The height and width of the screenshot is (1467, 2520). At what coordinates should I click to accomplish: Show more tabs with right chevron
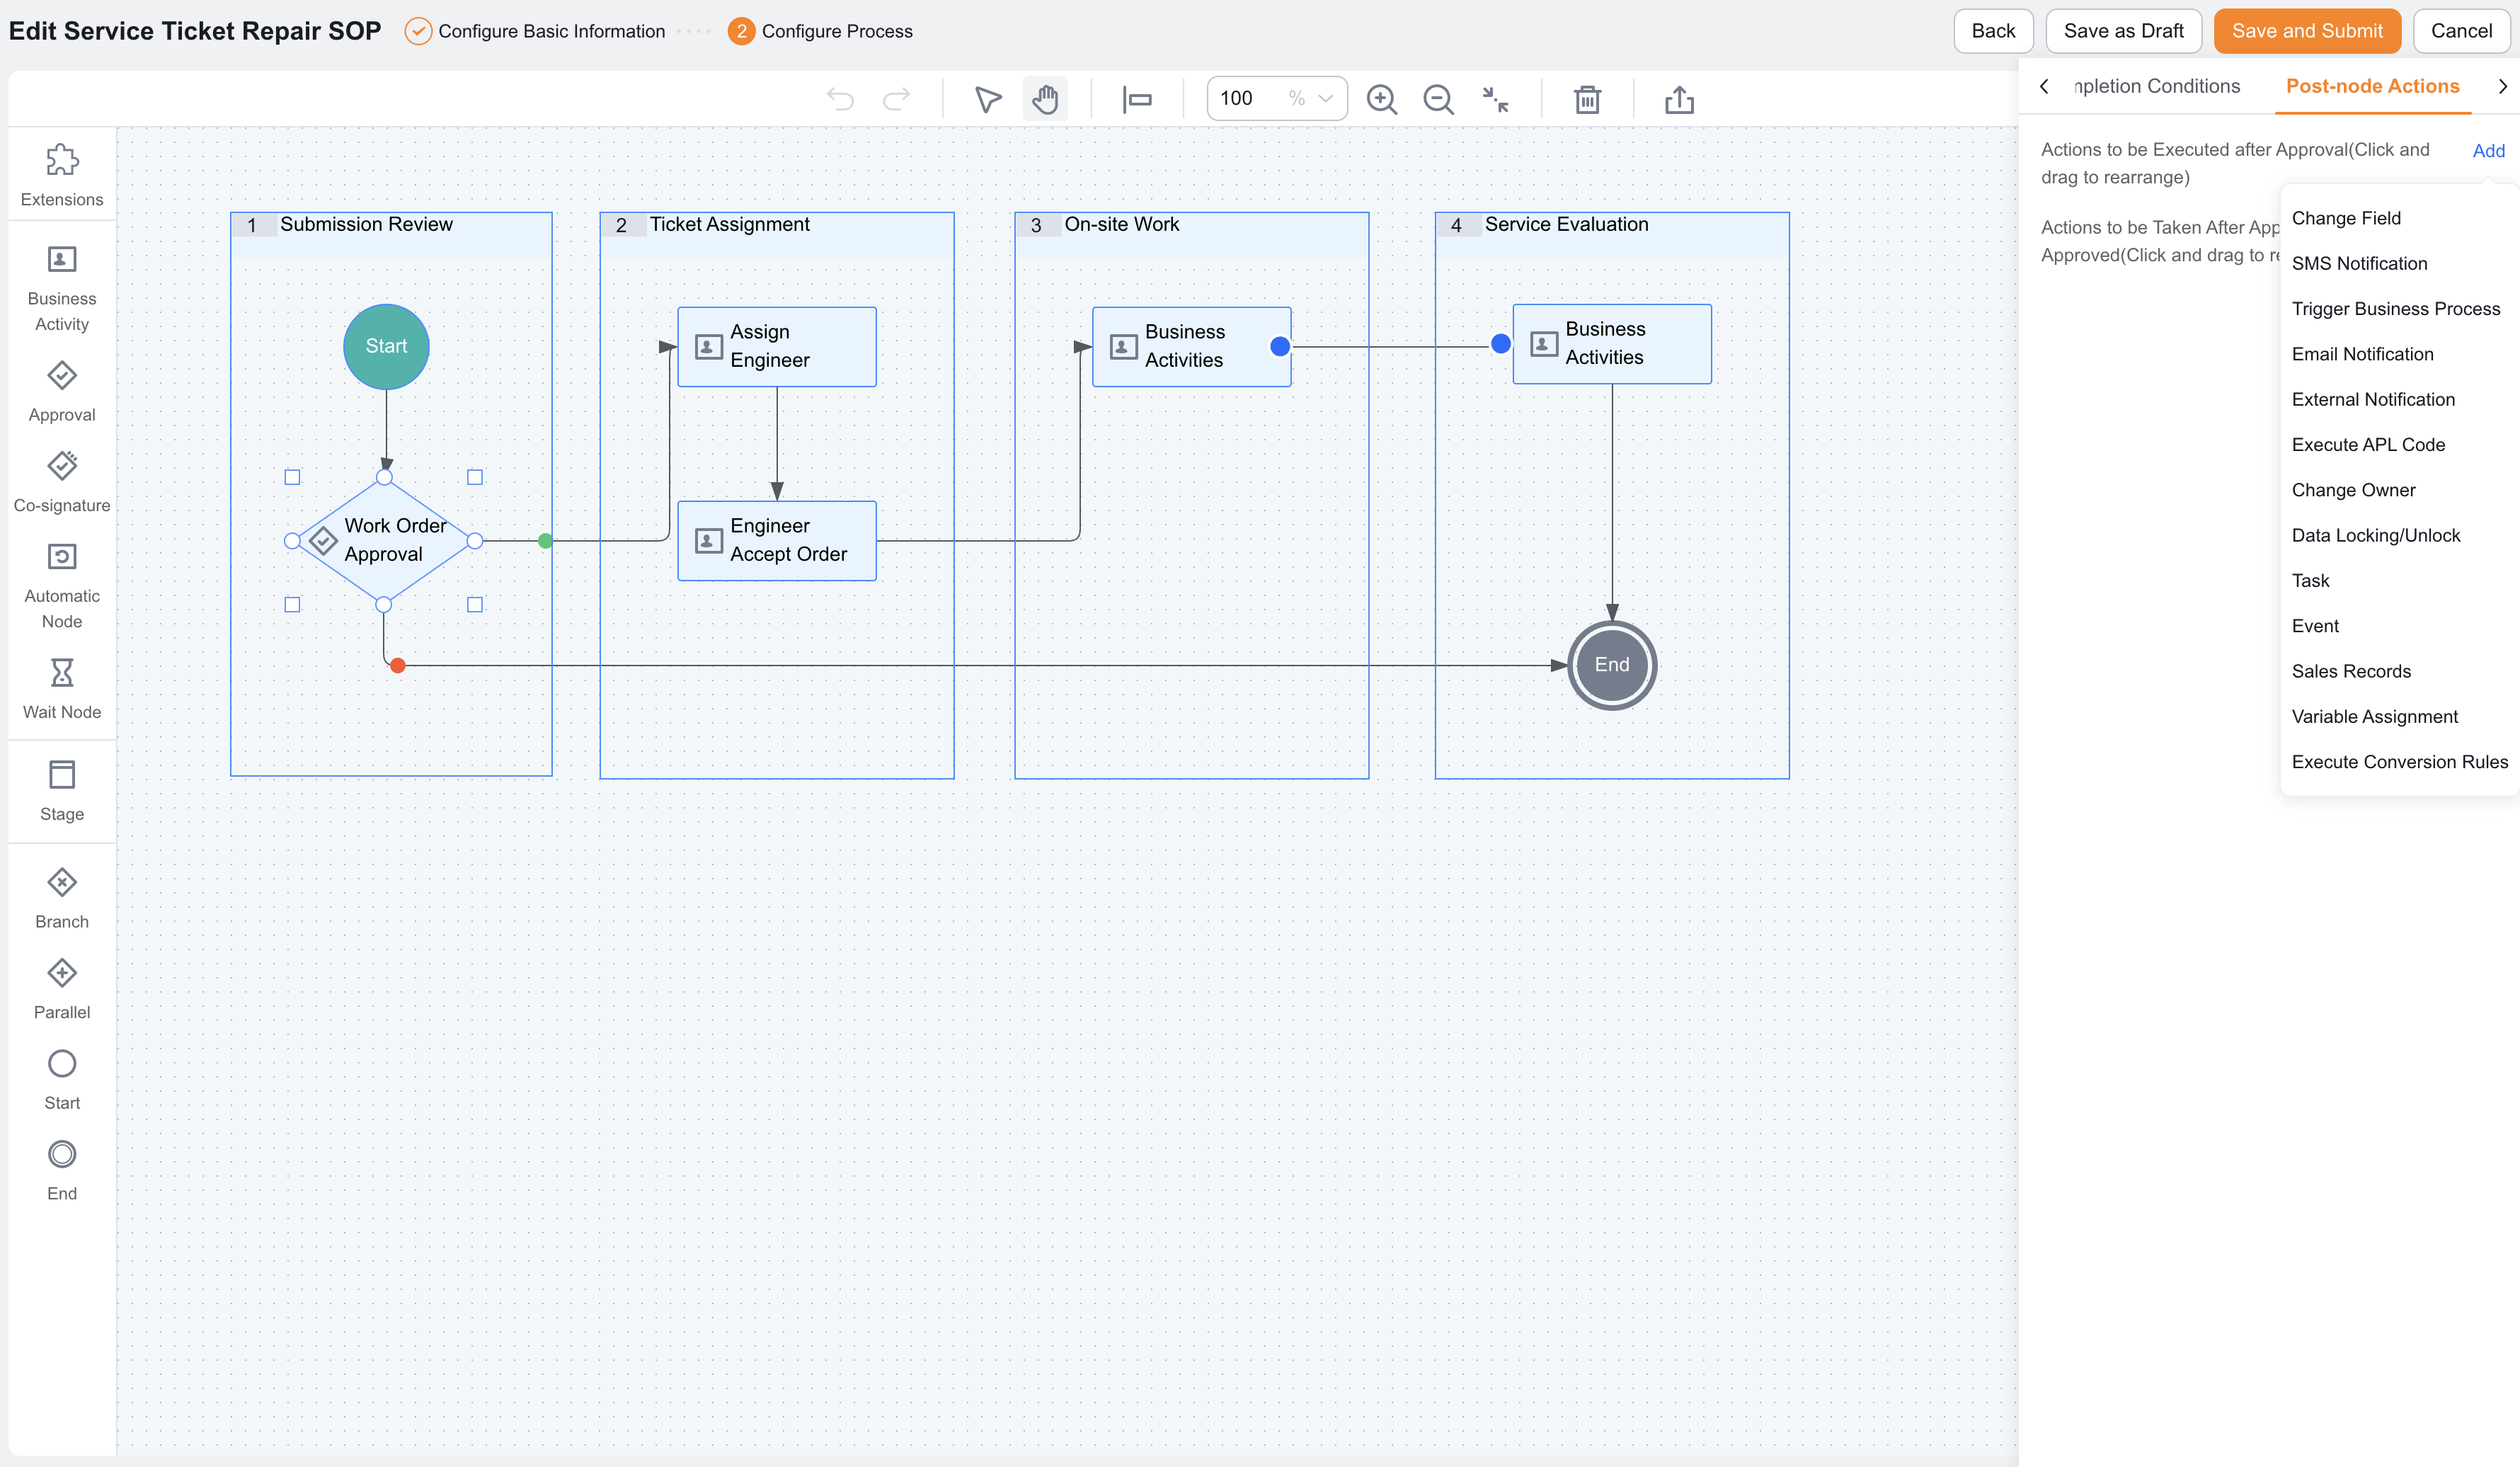click(2503, 86)
